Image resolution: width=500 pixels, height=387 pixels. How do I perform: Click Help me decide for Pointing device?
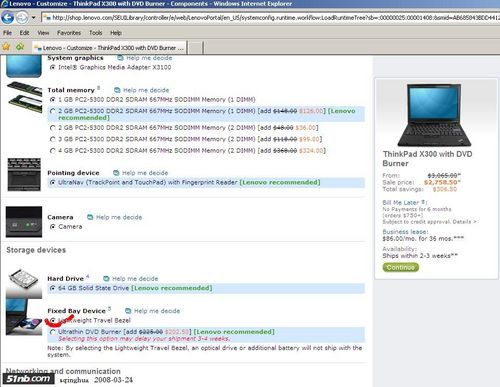coord(145,173)
